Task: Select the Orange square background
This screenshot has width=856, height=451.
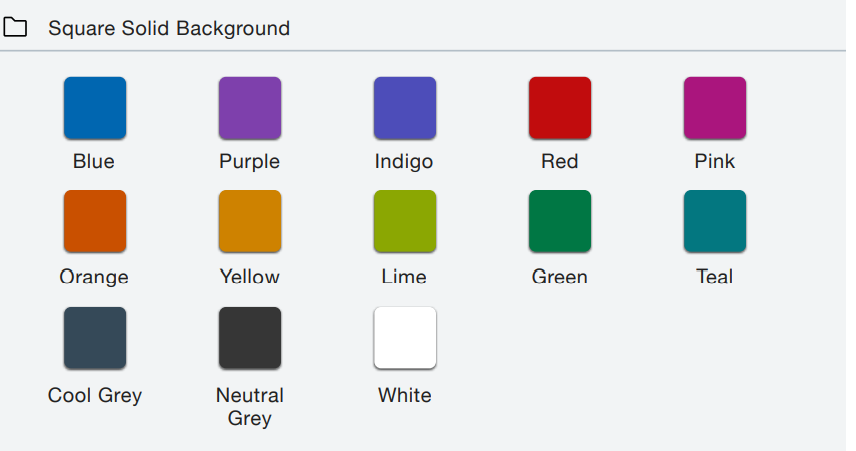Action: pos(95,221)
